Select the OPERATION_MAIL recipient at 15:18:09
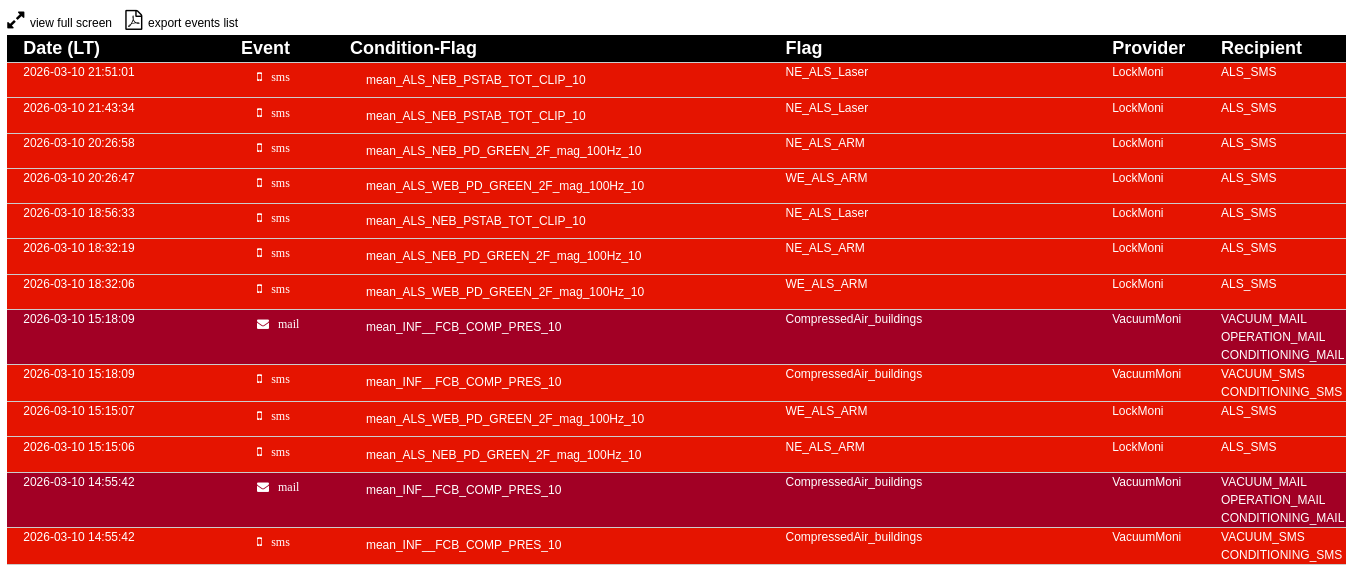 pos(1272,337)
